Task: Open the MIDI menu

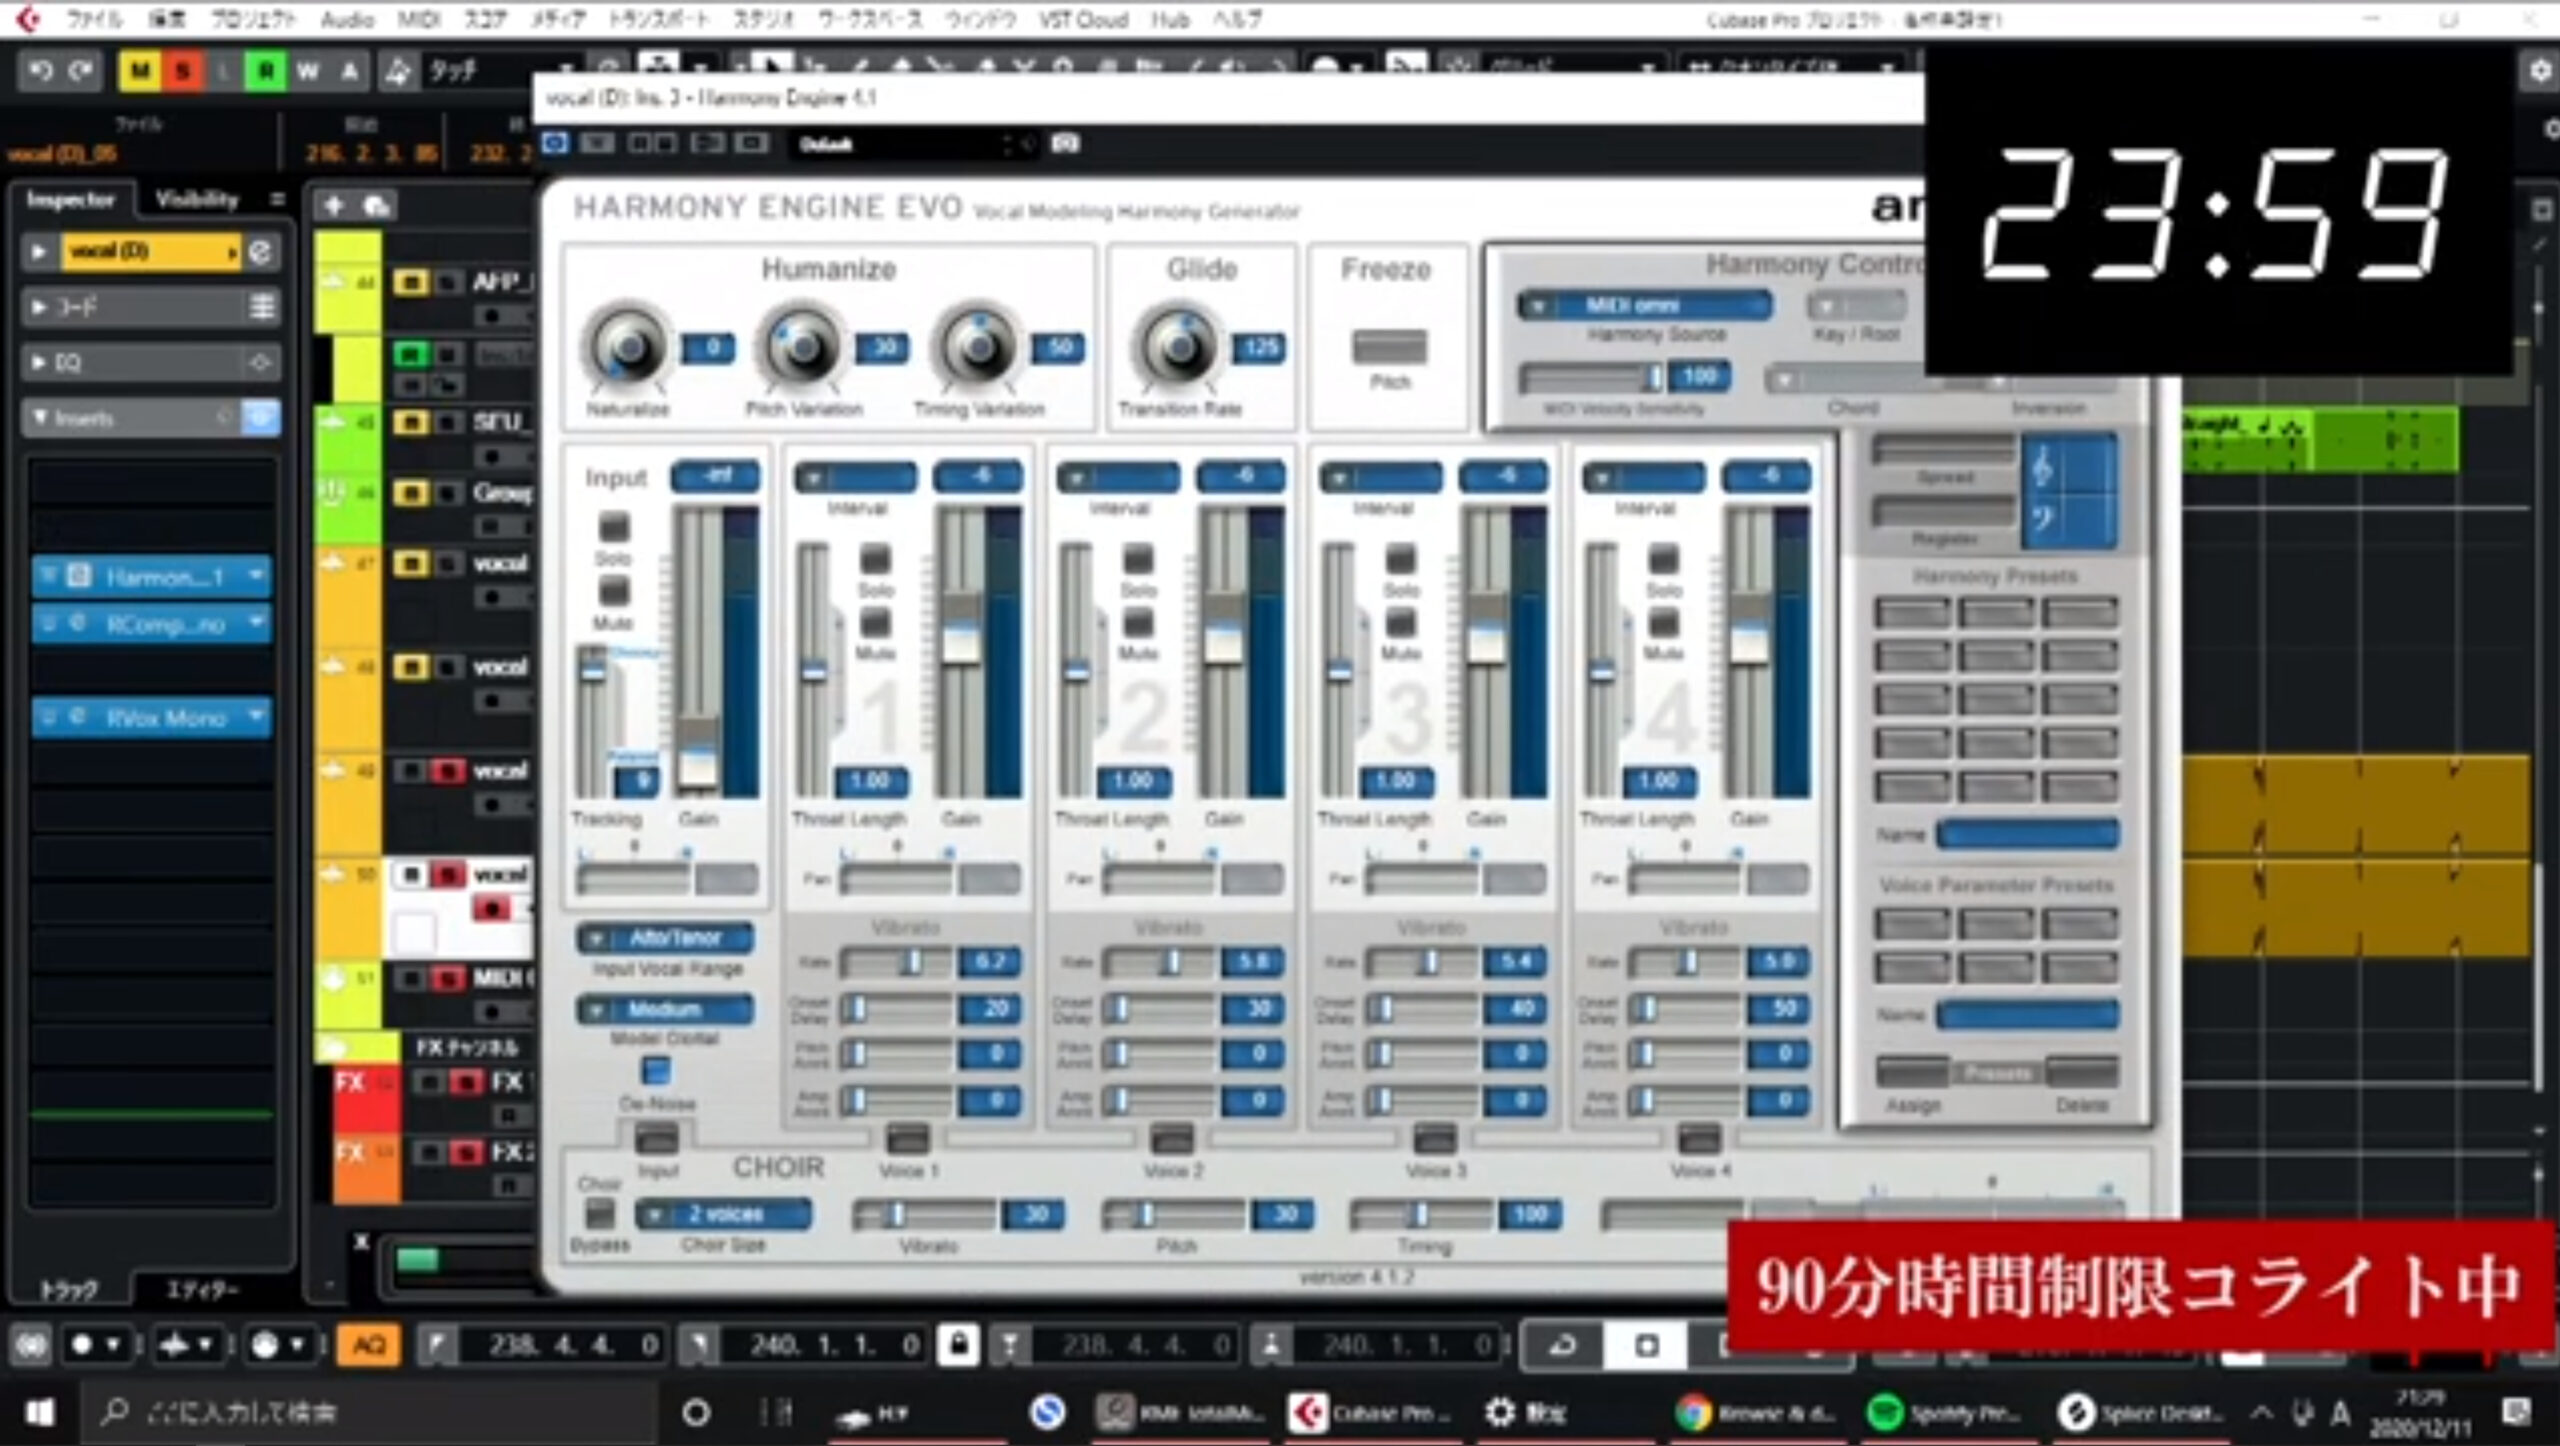Action: (x=419, y=19)
